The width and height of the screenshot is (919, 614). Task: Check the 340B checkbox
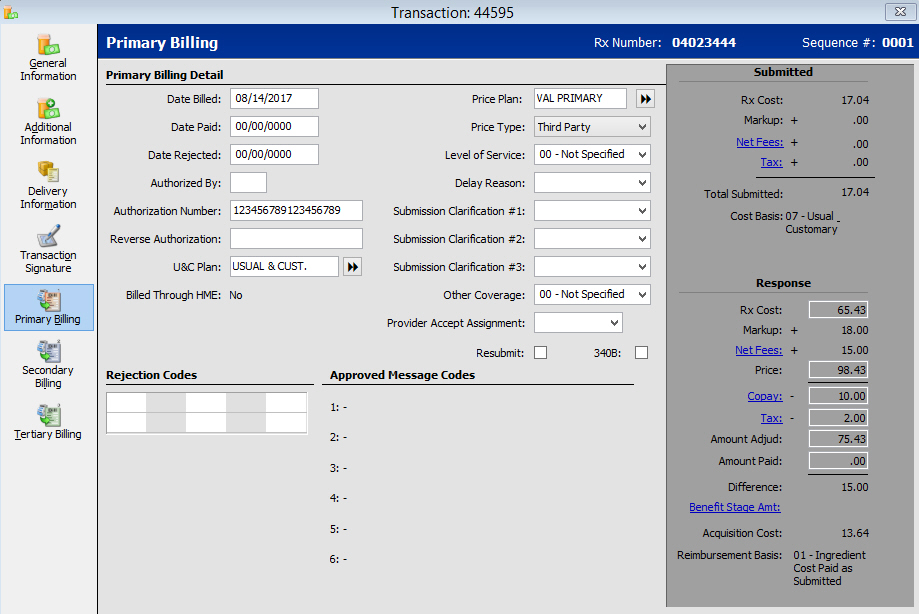641,351
